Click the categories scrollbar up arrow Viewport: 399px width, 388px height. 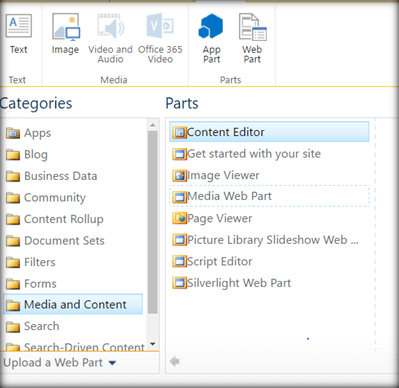(x=153, y=125)
